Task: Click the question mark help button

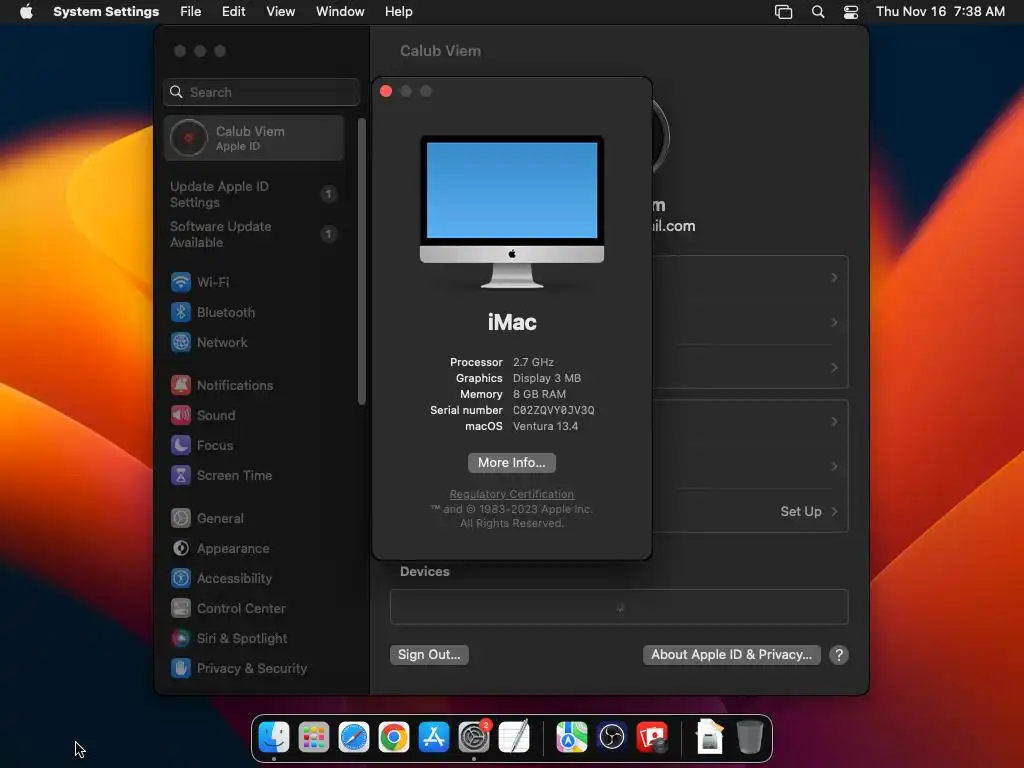Action: (839, 655)
